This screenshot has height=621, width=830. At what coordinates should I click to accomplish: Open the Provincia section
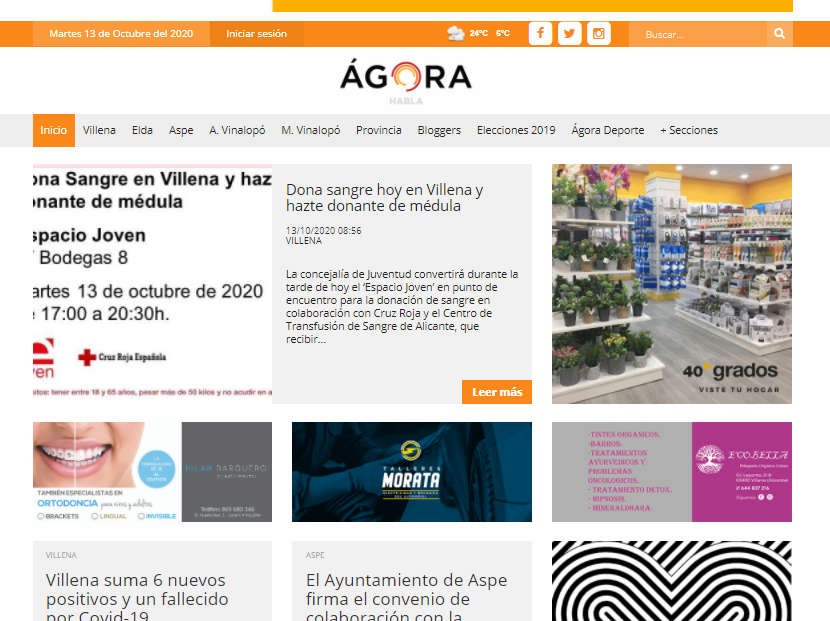tap(378, 130)
